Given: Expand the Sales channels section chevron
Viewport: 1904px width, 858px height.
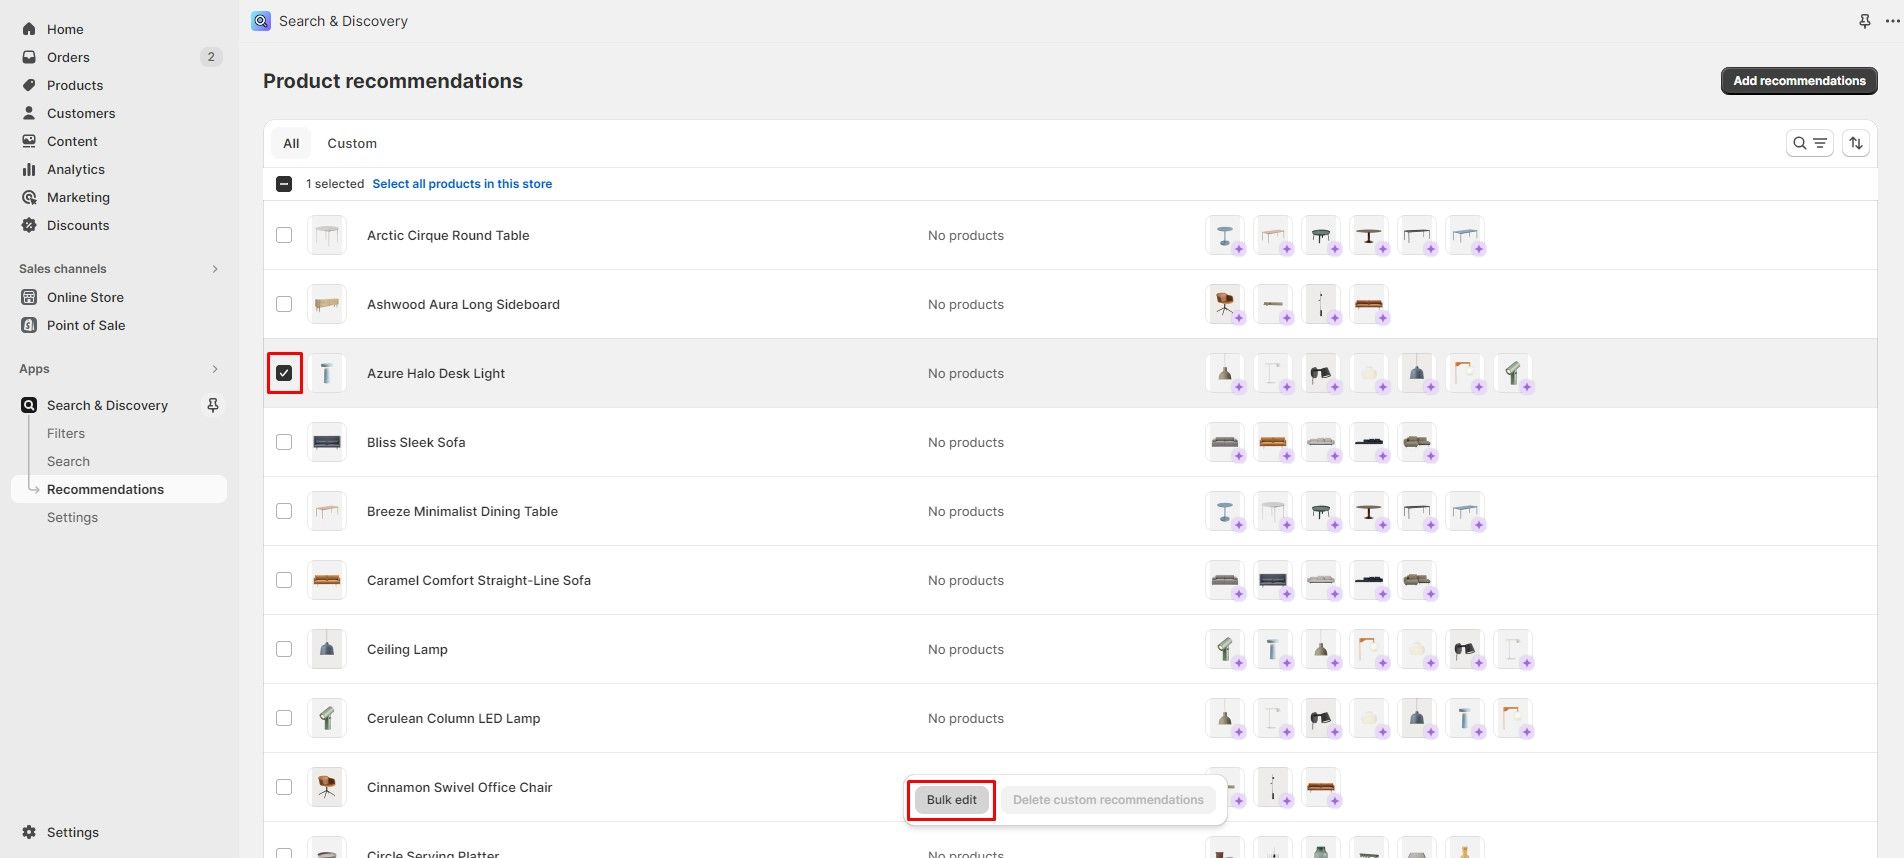Looking at the screenshot, I should [215, 269].
